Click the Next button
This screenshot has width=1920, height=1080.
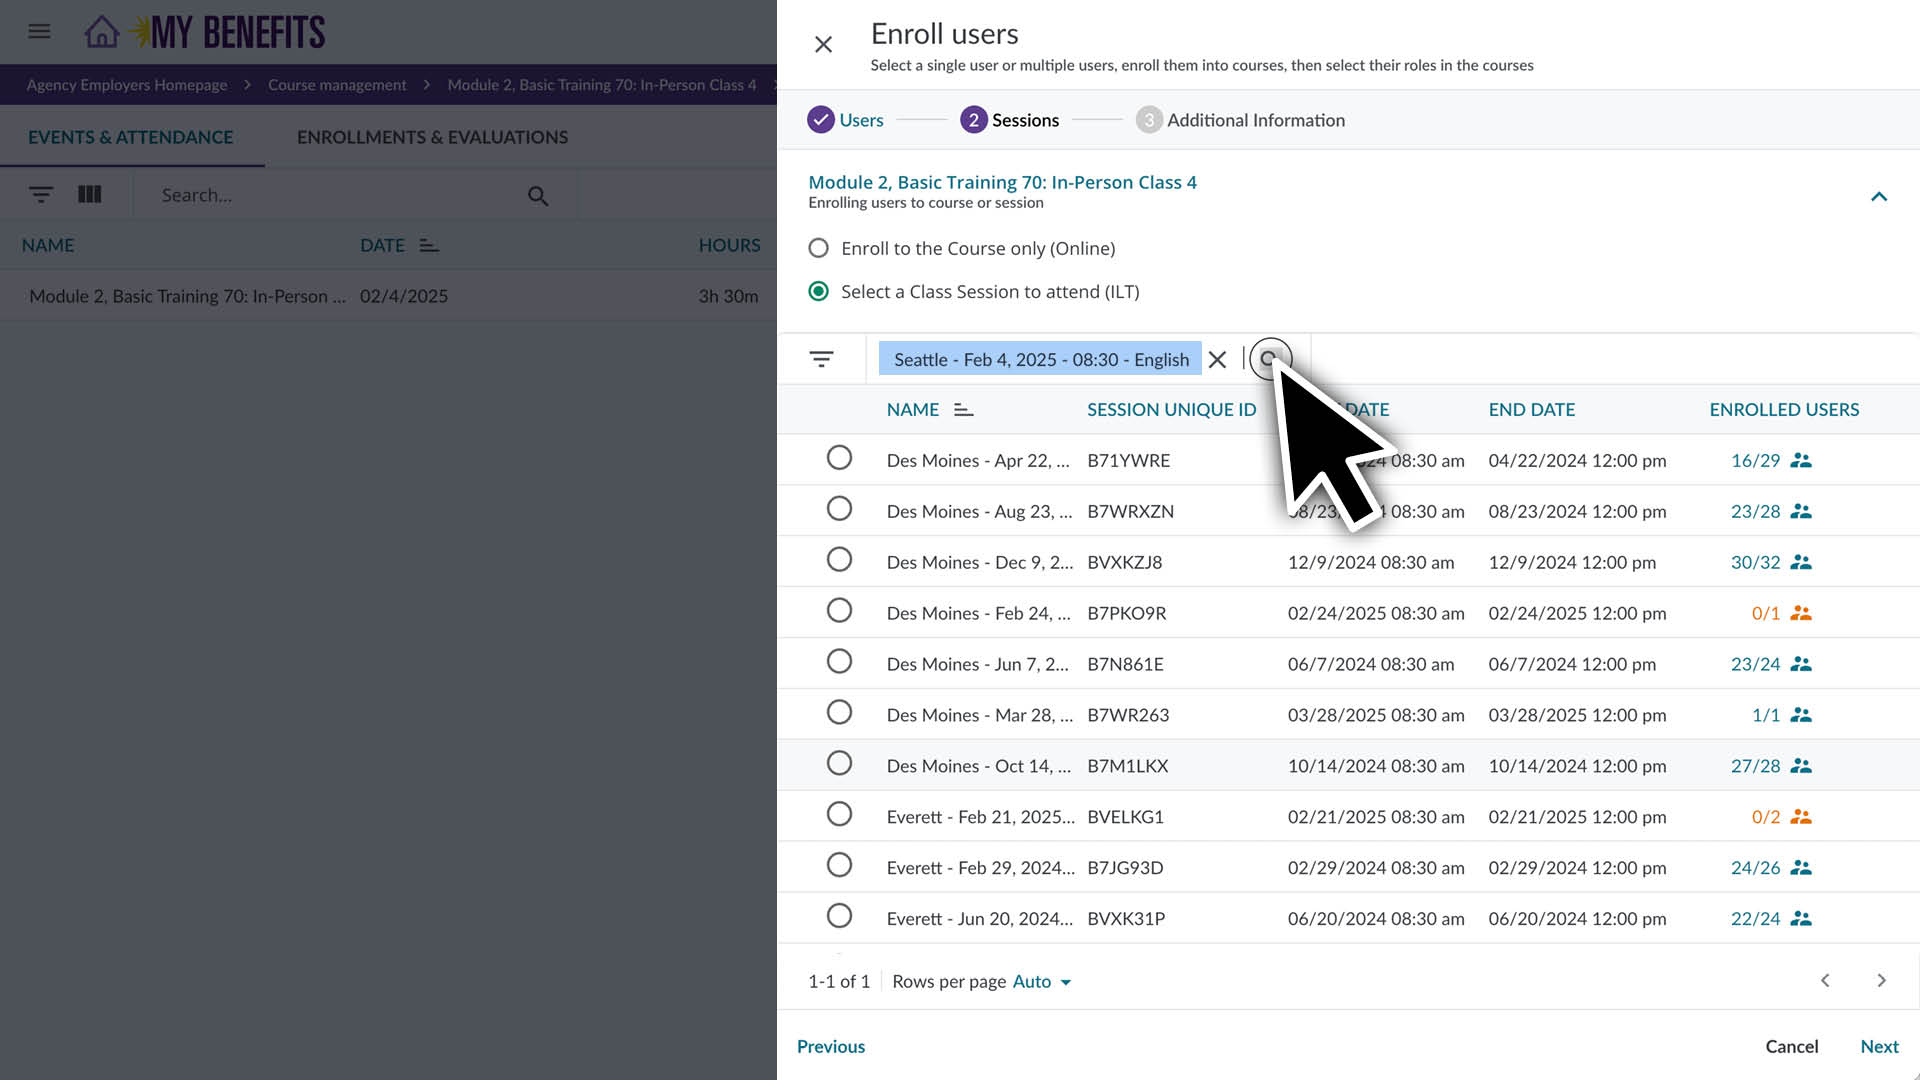coord(1878,1046)
